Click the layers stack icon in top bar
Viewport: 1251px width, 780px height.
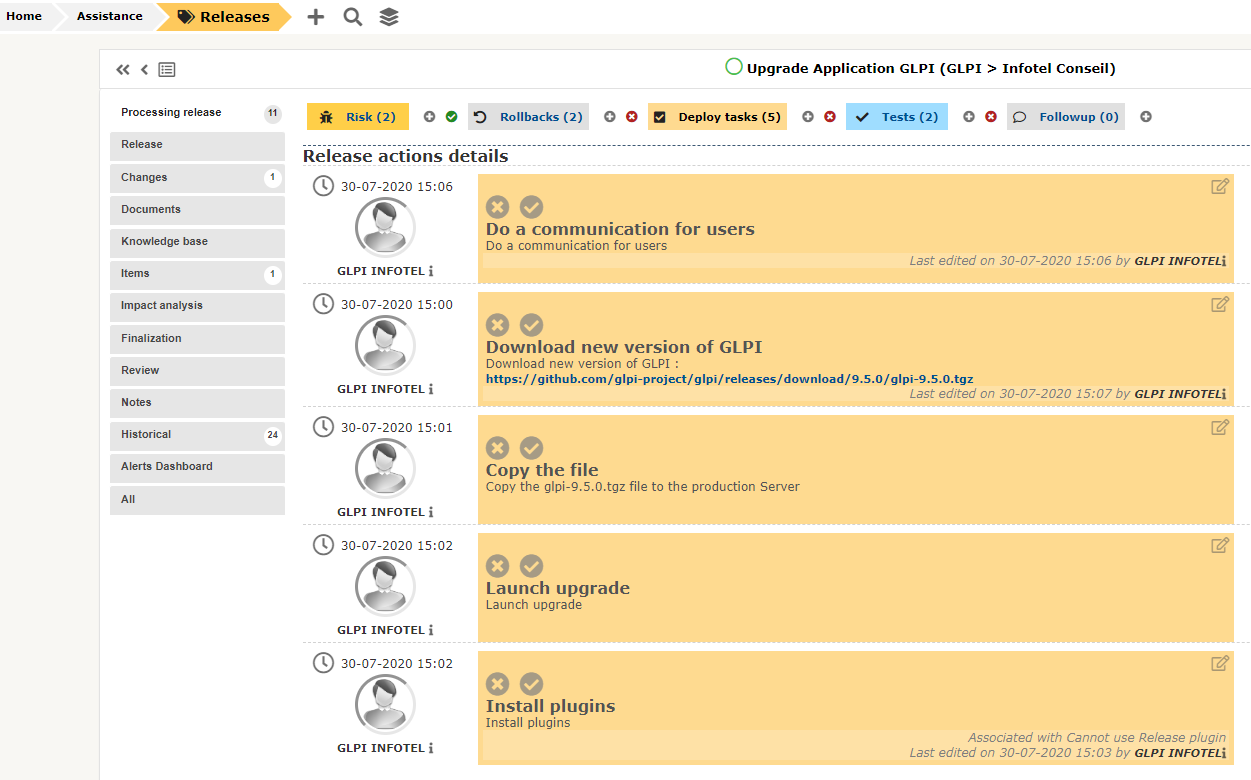pos(389,17)
